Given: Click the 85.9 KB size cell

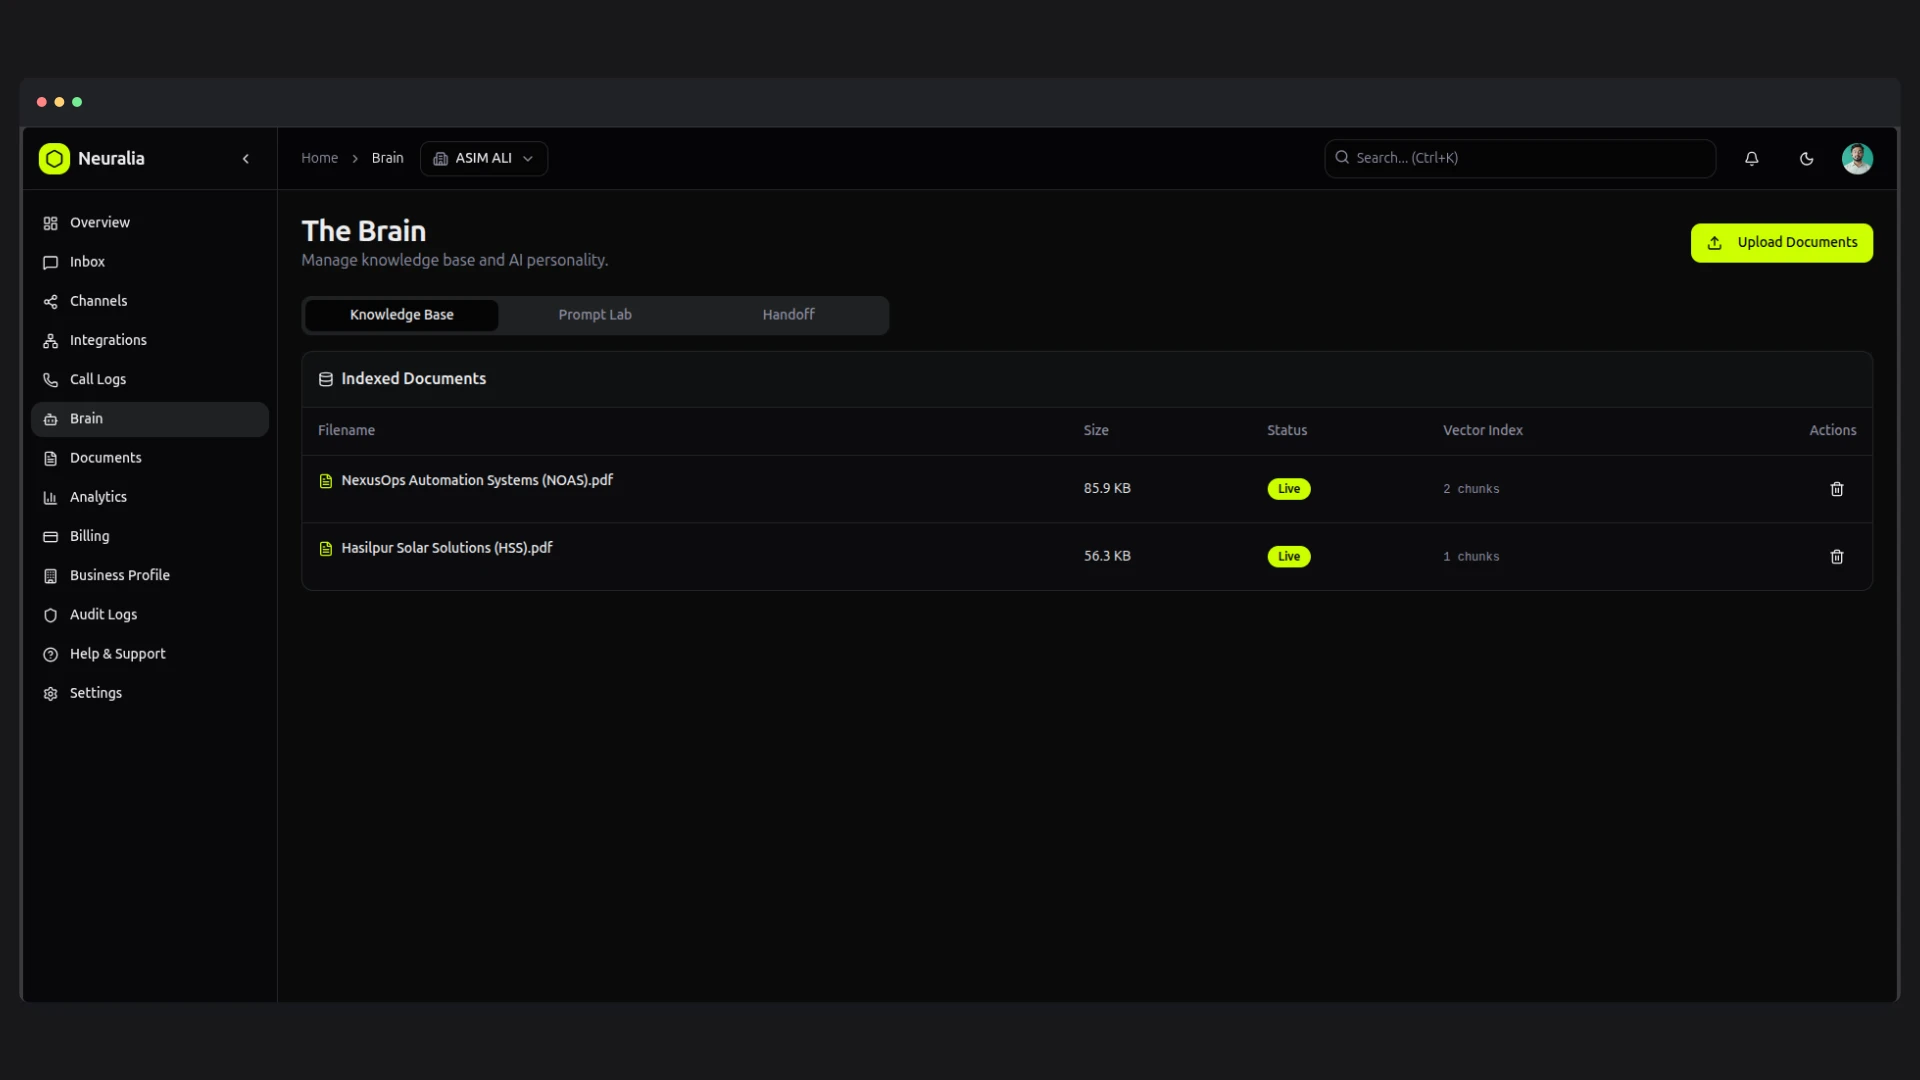Looking at the screenshot, I should click(1107, 489).
